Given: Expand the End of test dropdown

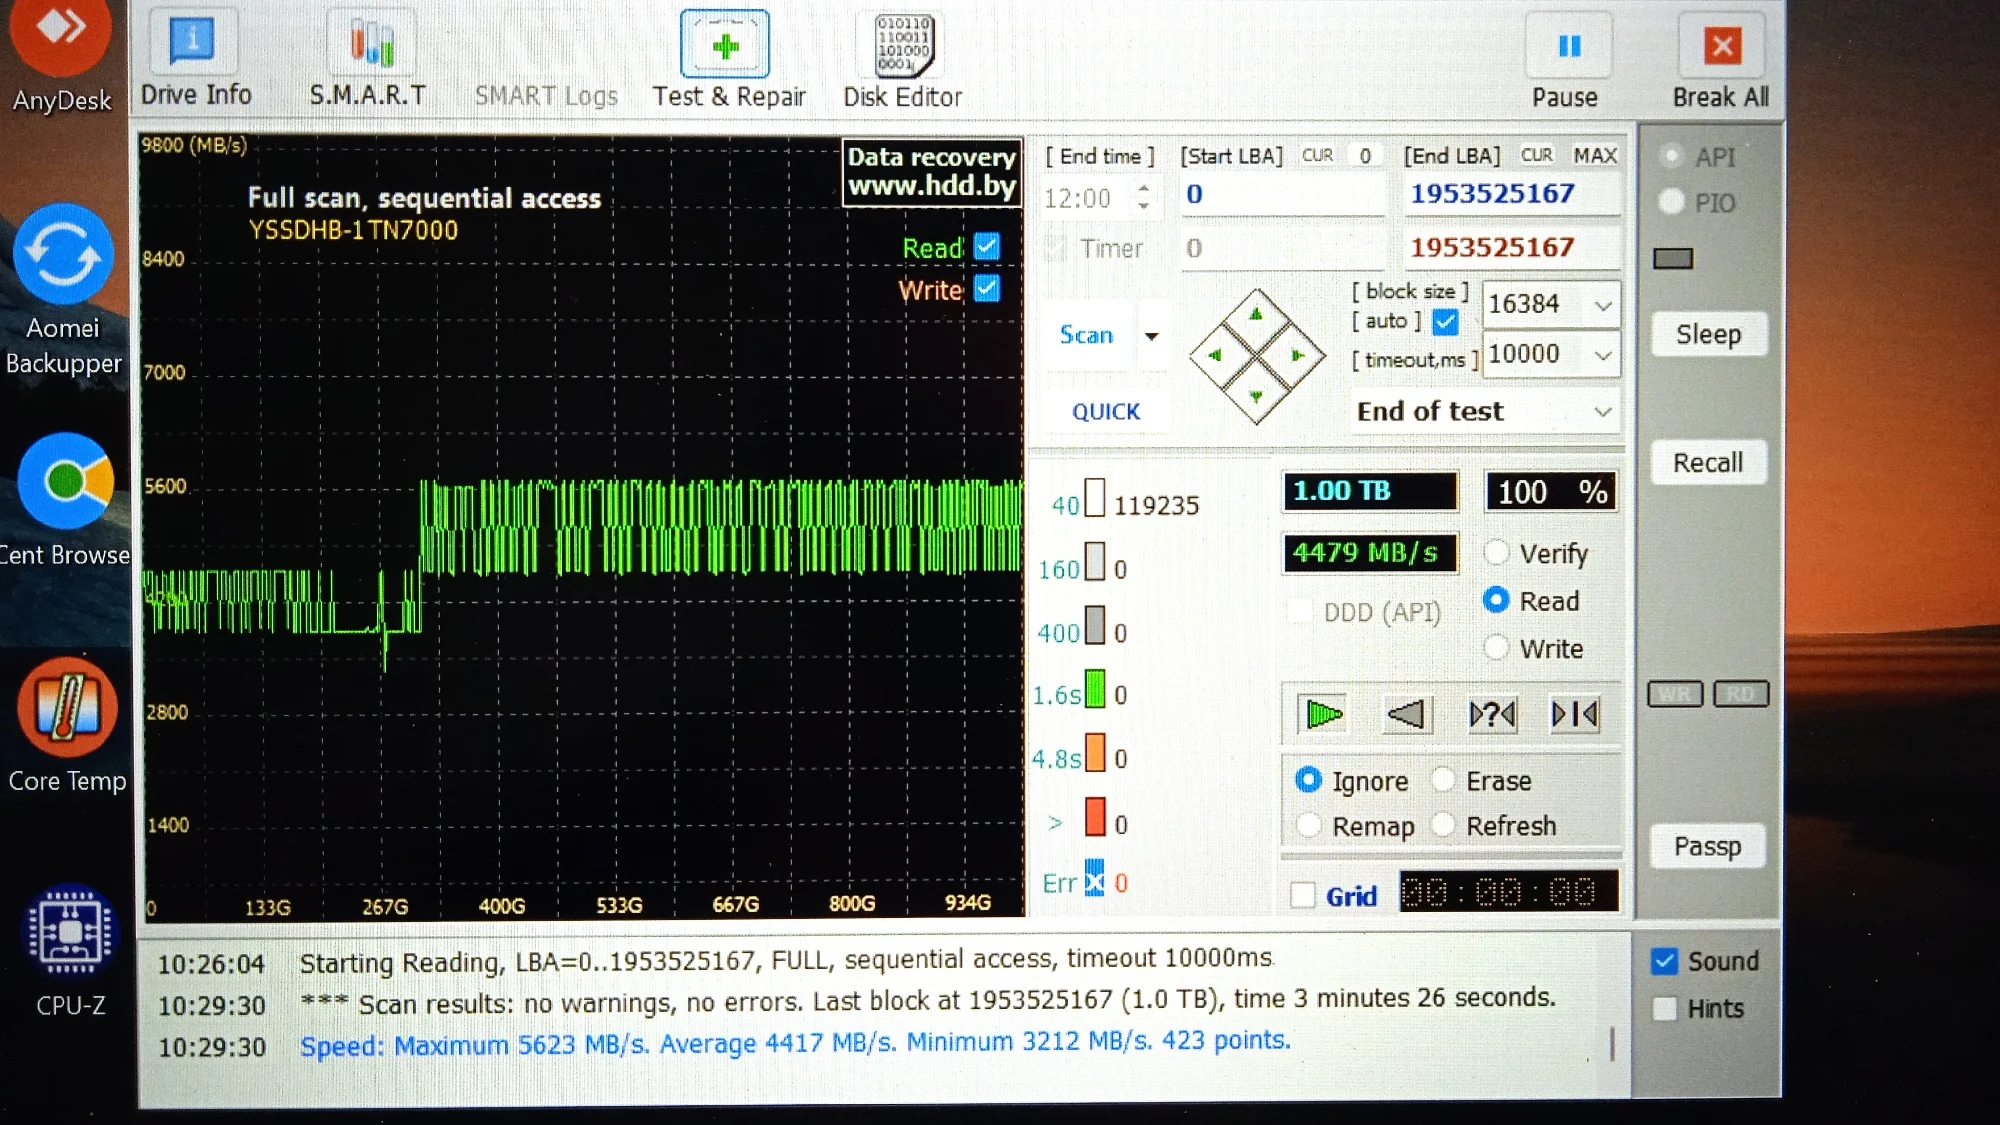Looking at the screenshot, I should (1603, 412).
